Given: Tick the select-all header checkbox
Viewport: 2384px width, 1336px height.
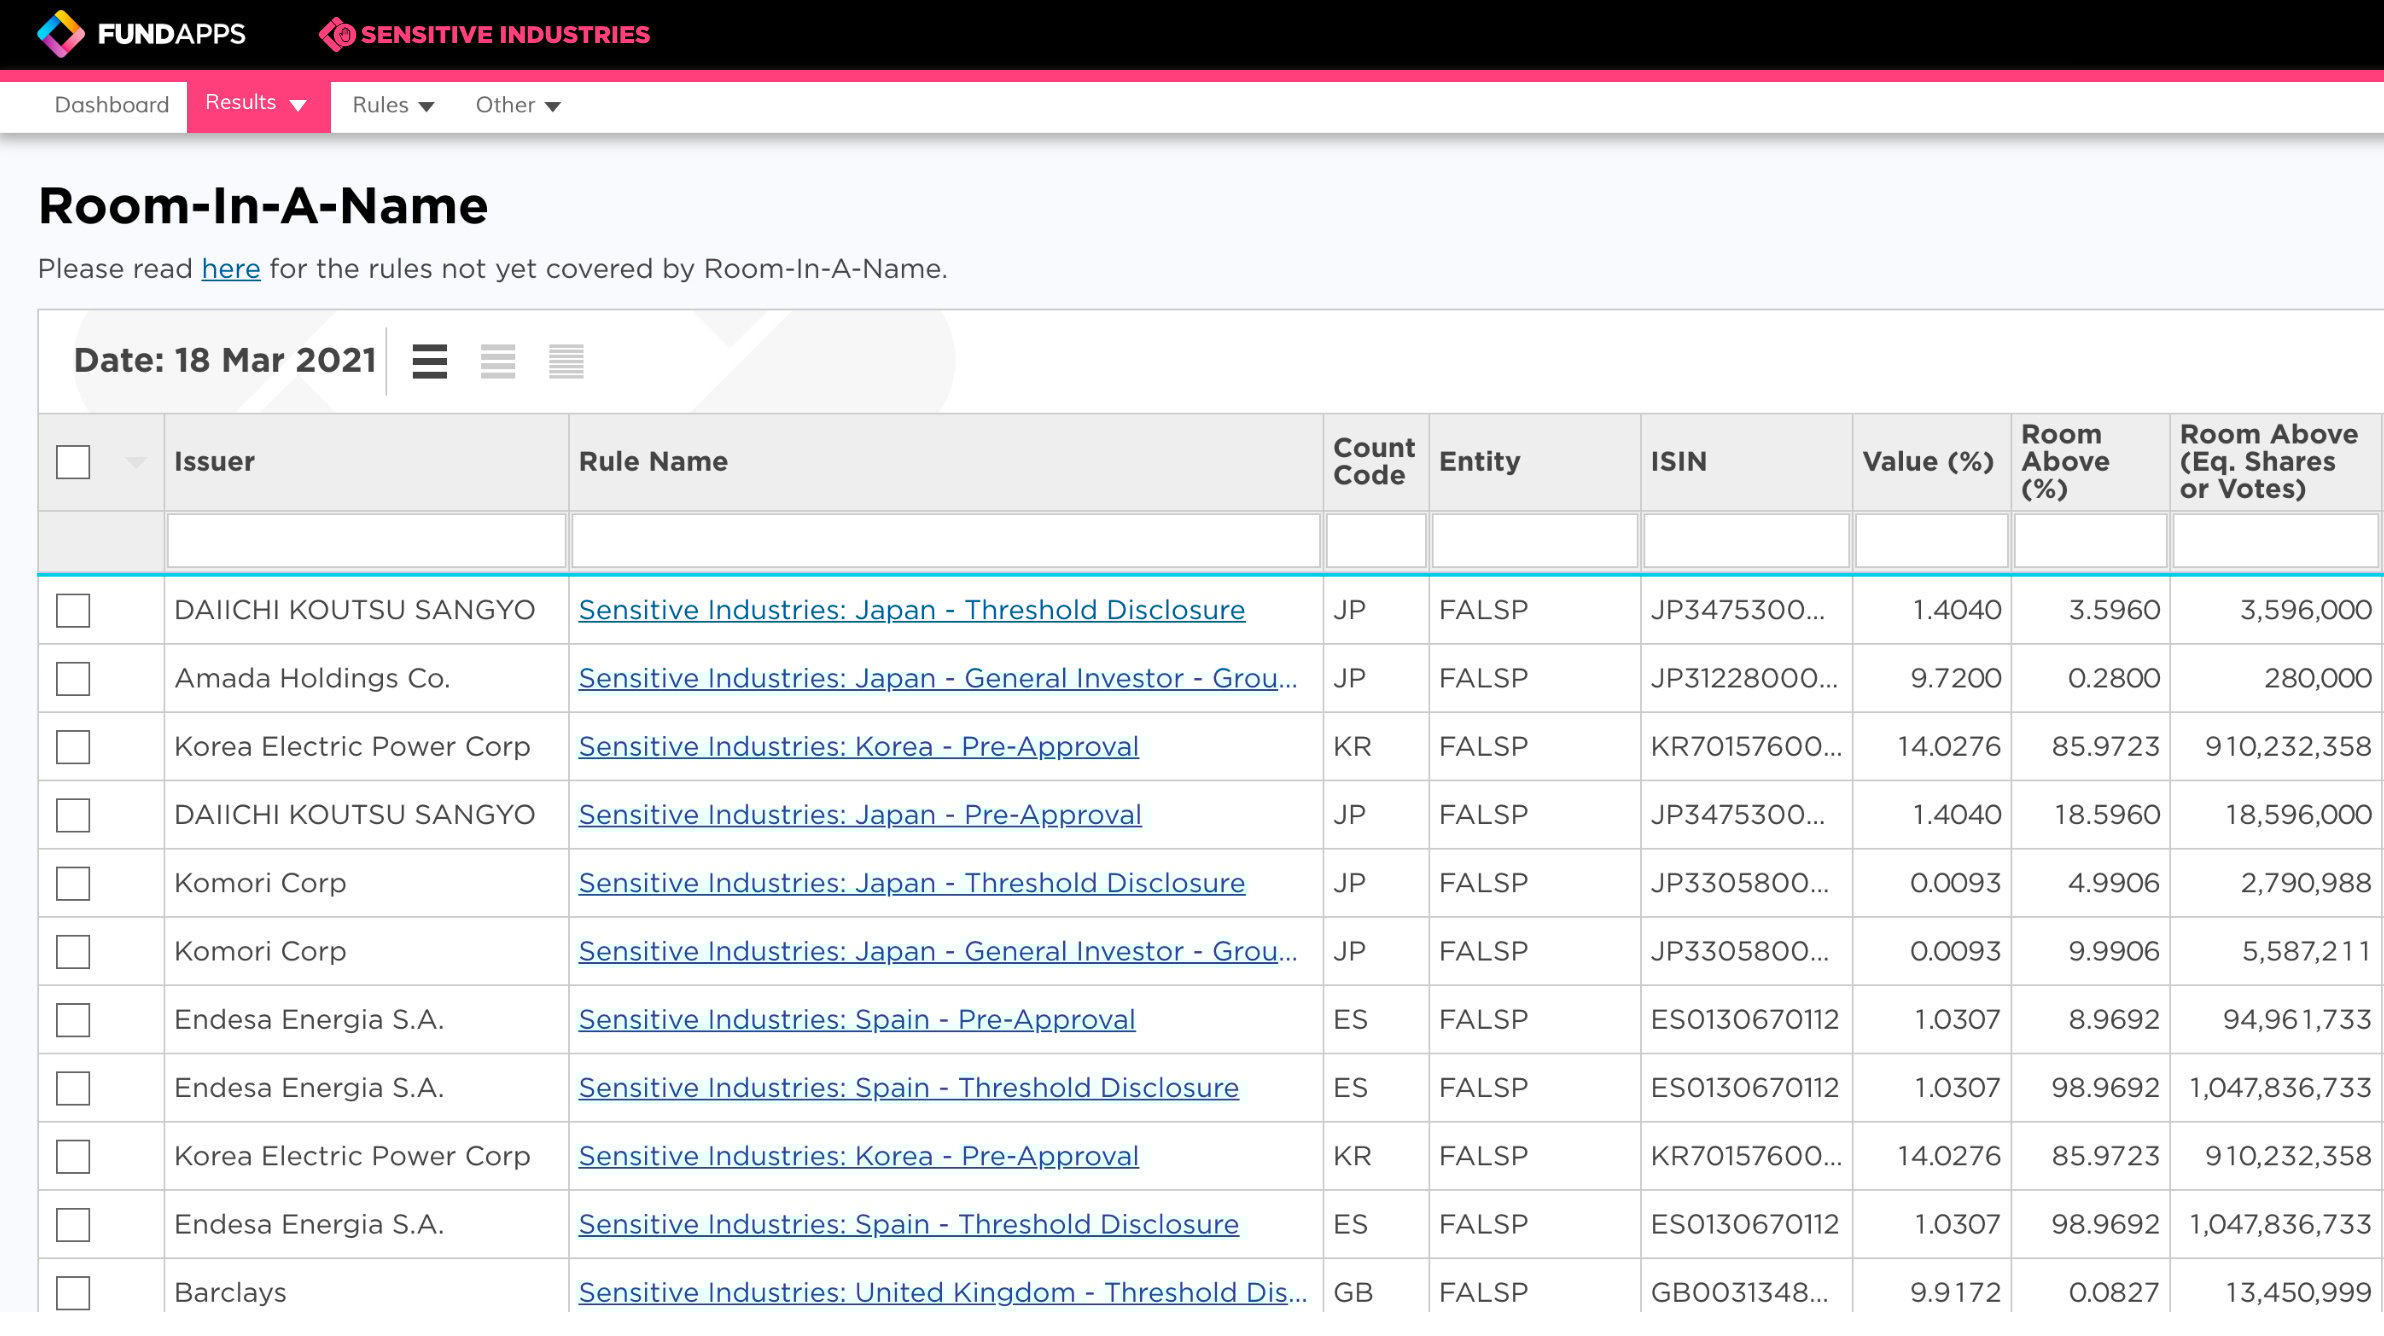Looking at the screenshot, I should click(73, 462).
